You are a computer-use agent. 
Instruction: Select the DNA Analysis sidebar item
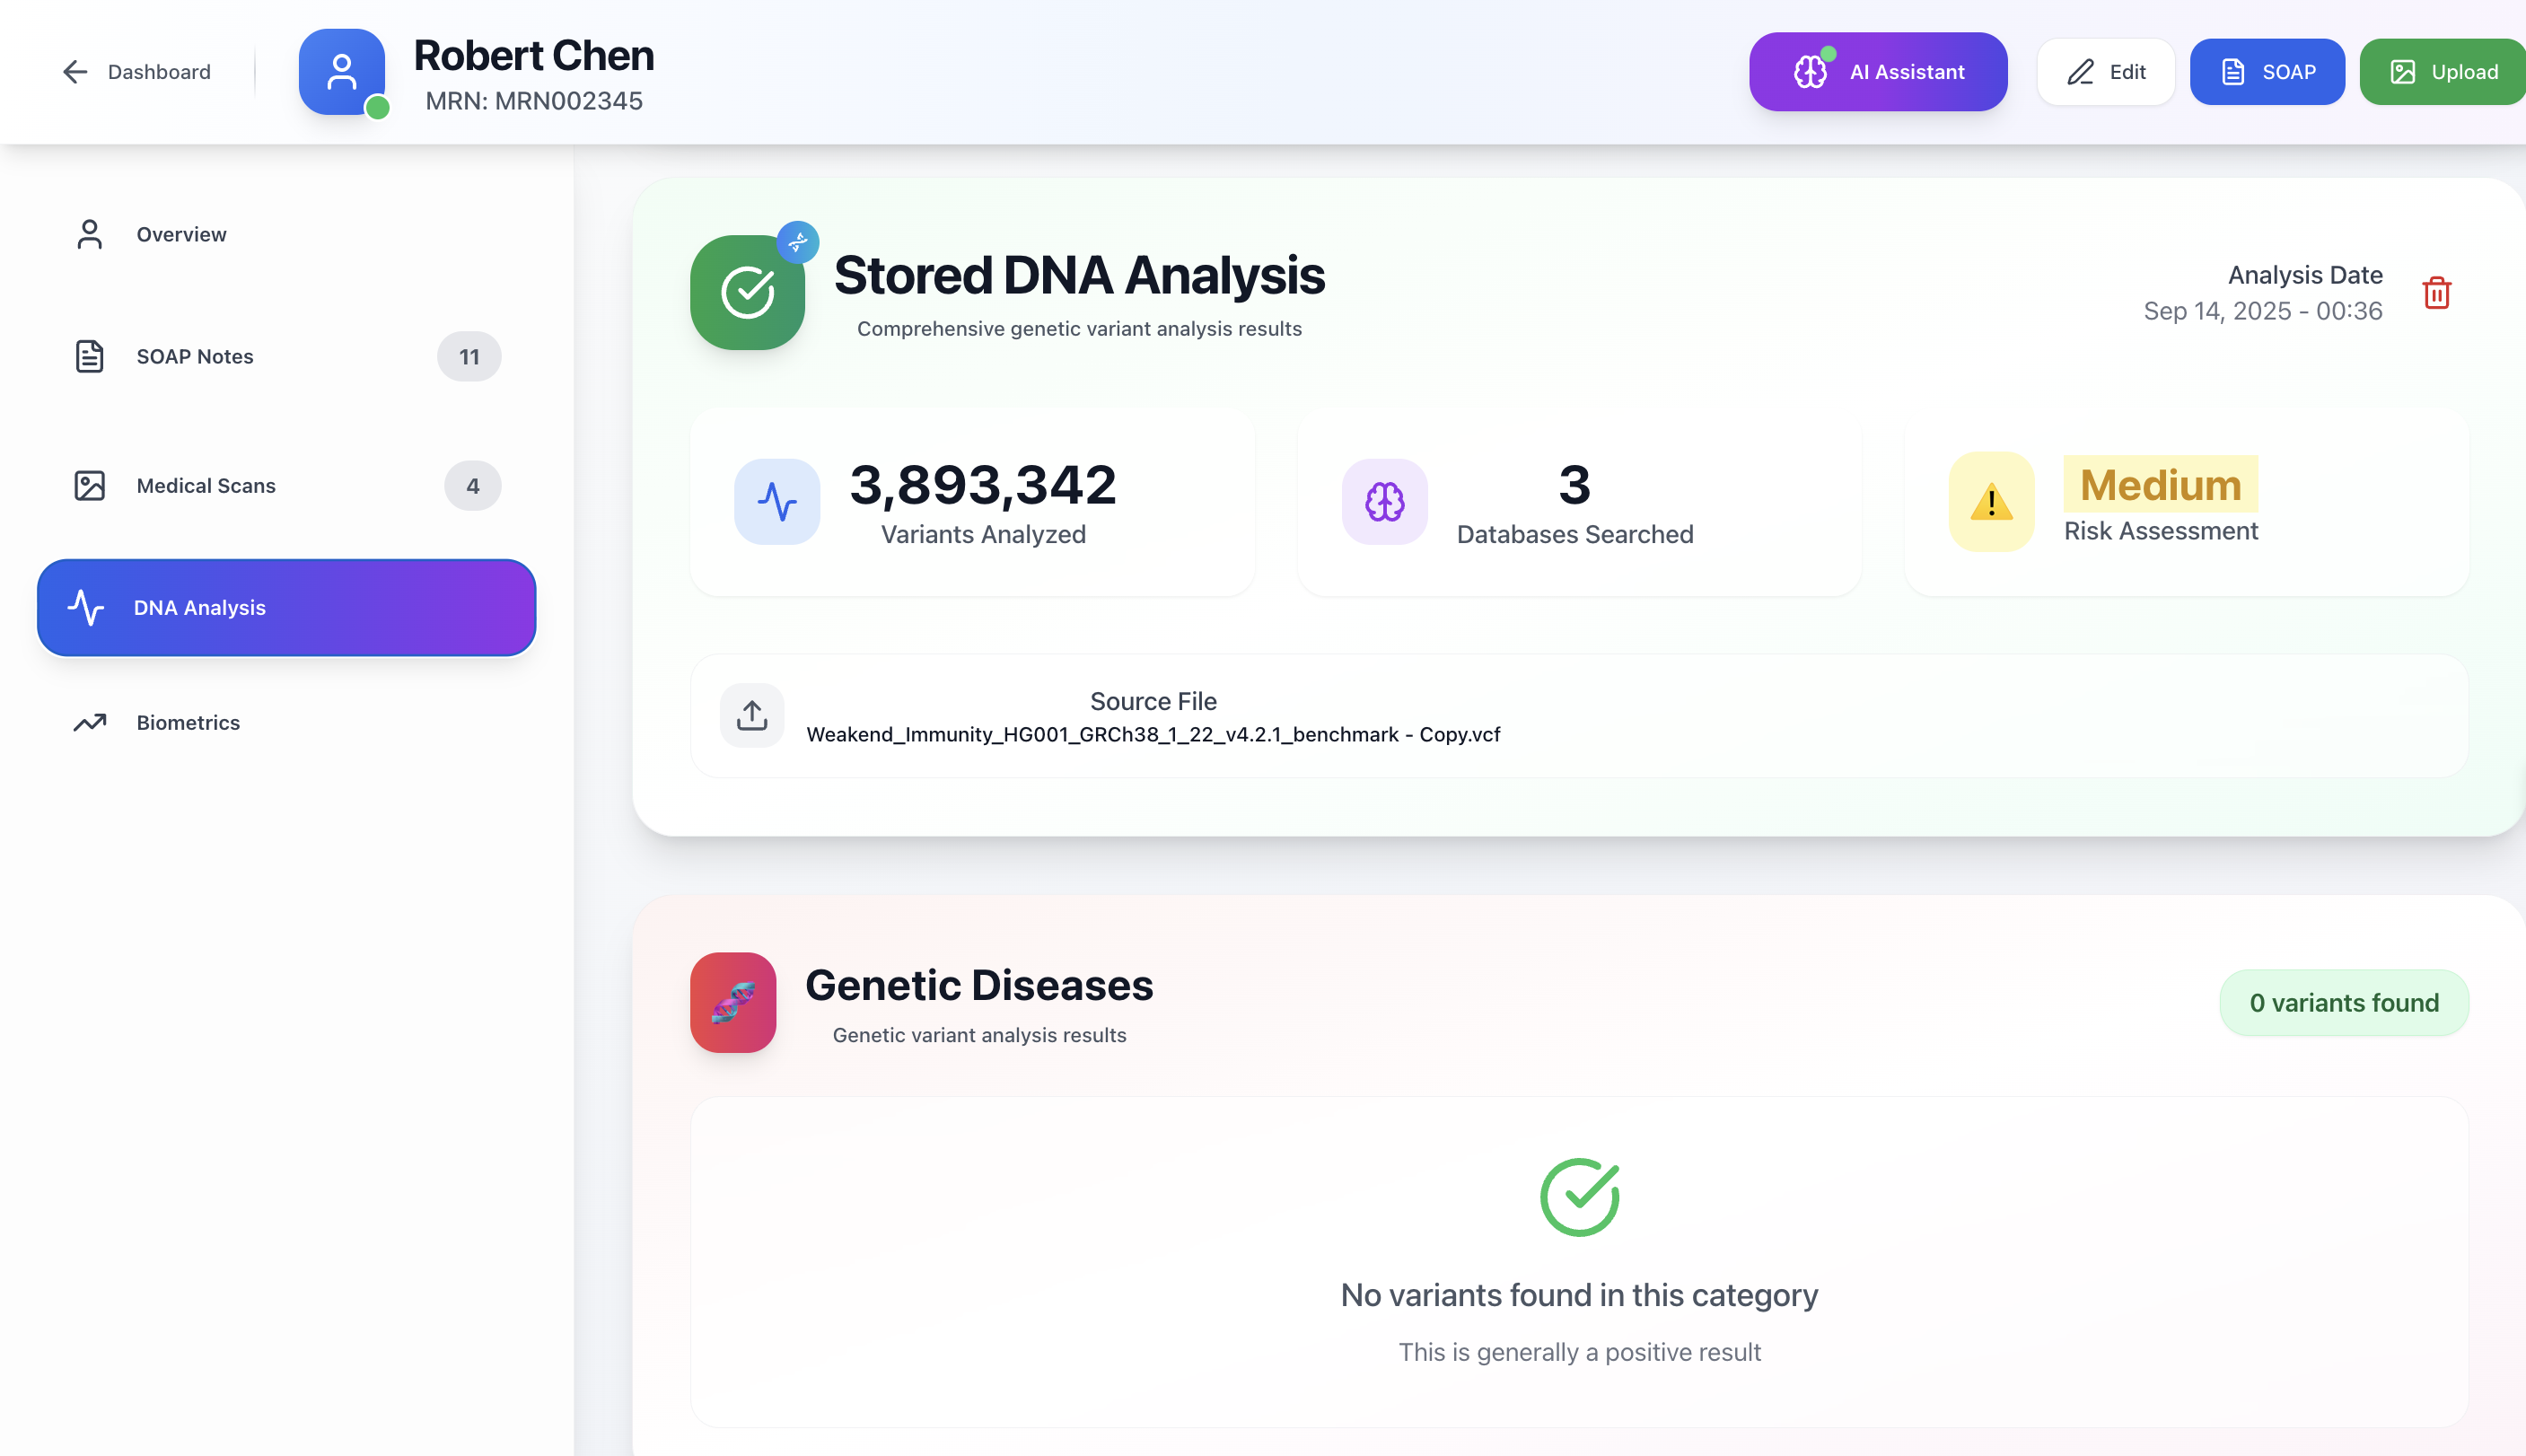pyautogui.click(x=286, y=608)
